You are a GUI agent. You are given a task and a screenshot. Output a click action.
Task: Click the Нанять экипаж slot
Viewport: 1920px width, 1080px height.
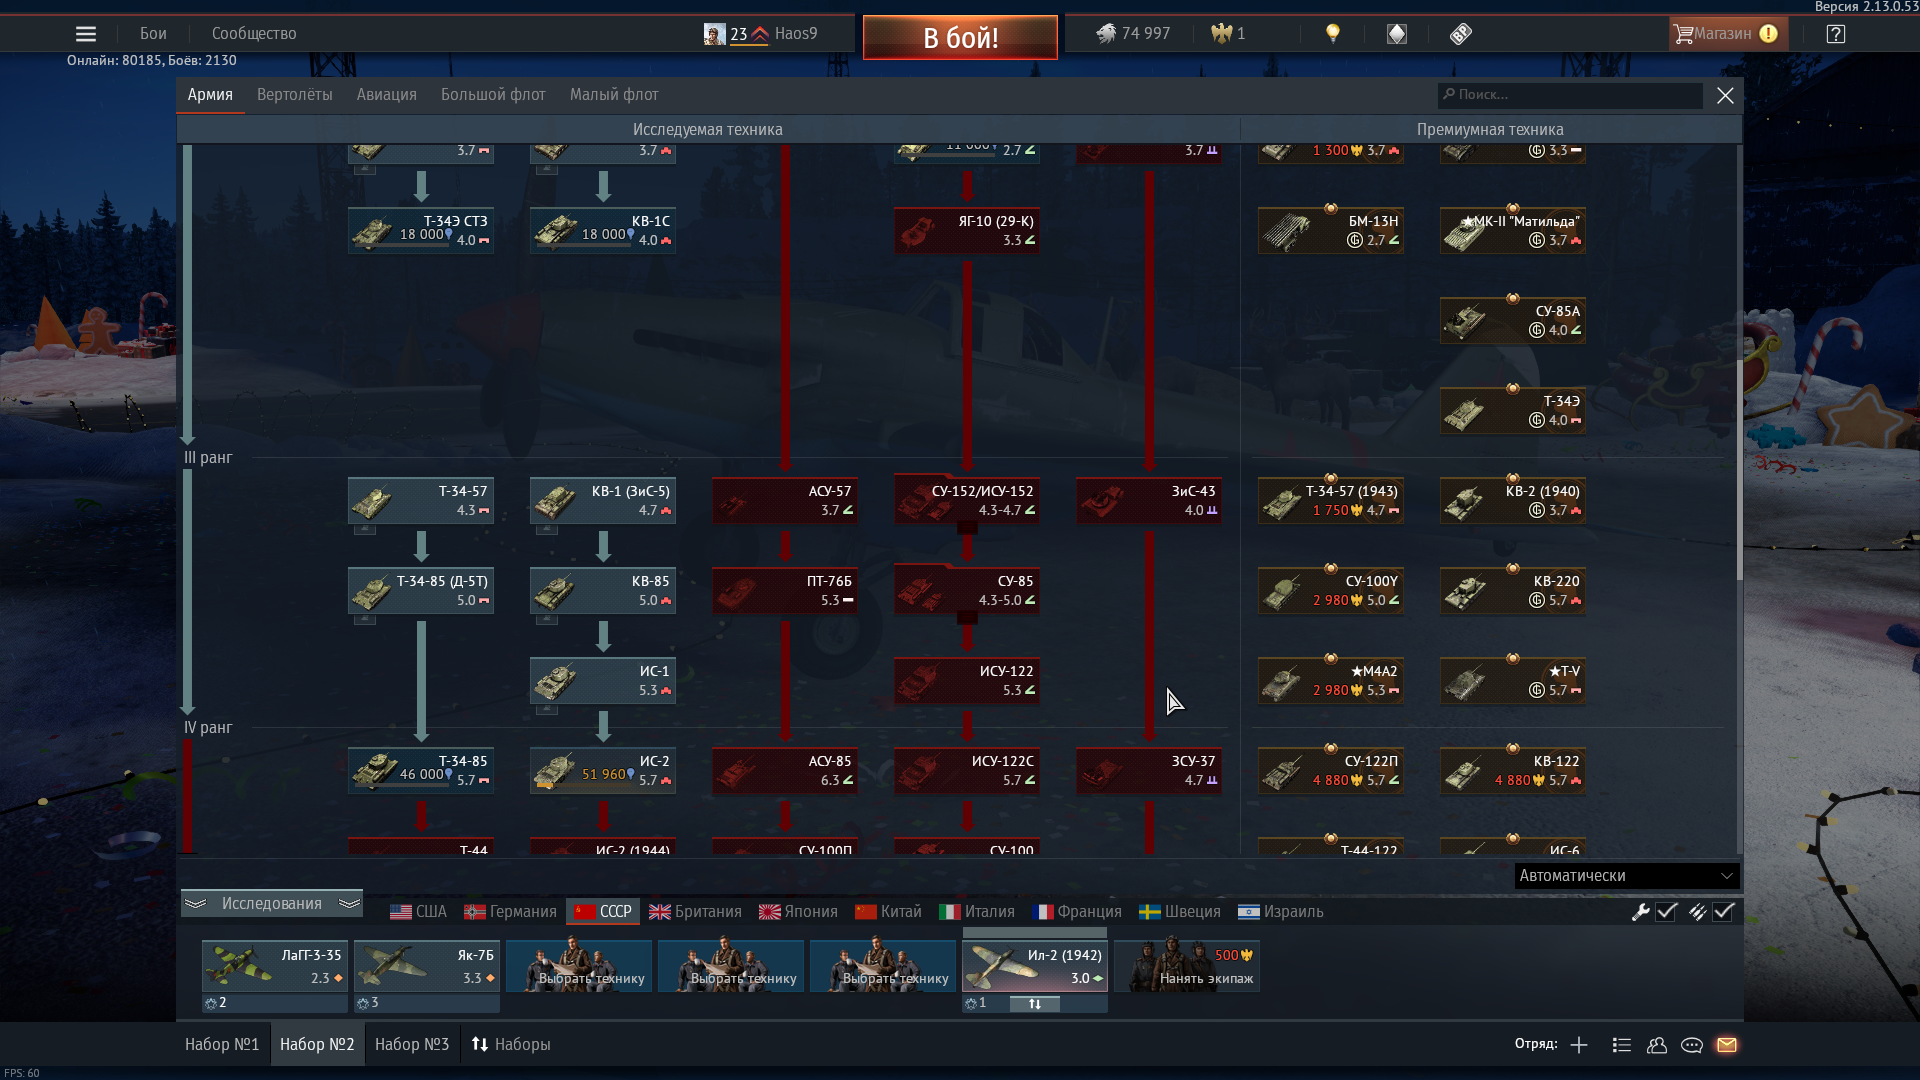(1187, 966)
